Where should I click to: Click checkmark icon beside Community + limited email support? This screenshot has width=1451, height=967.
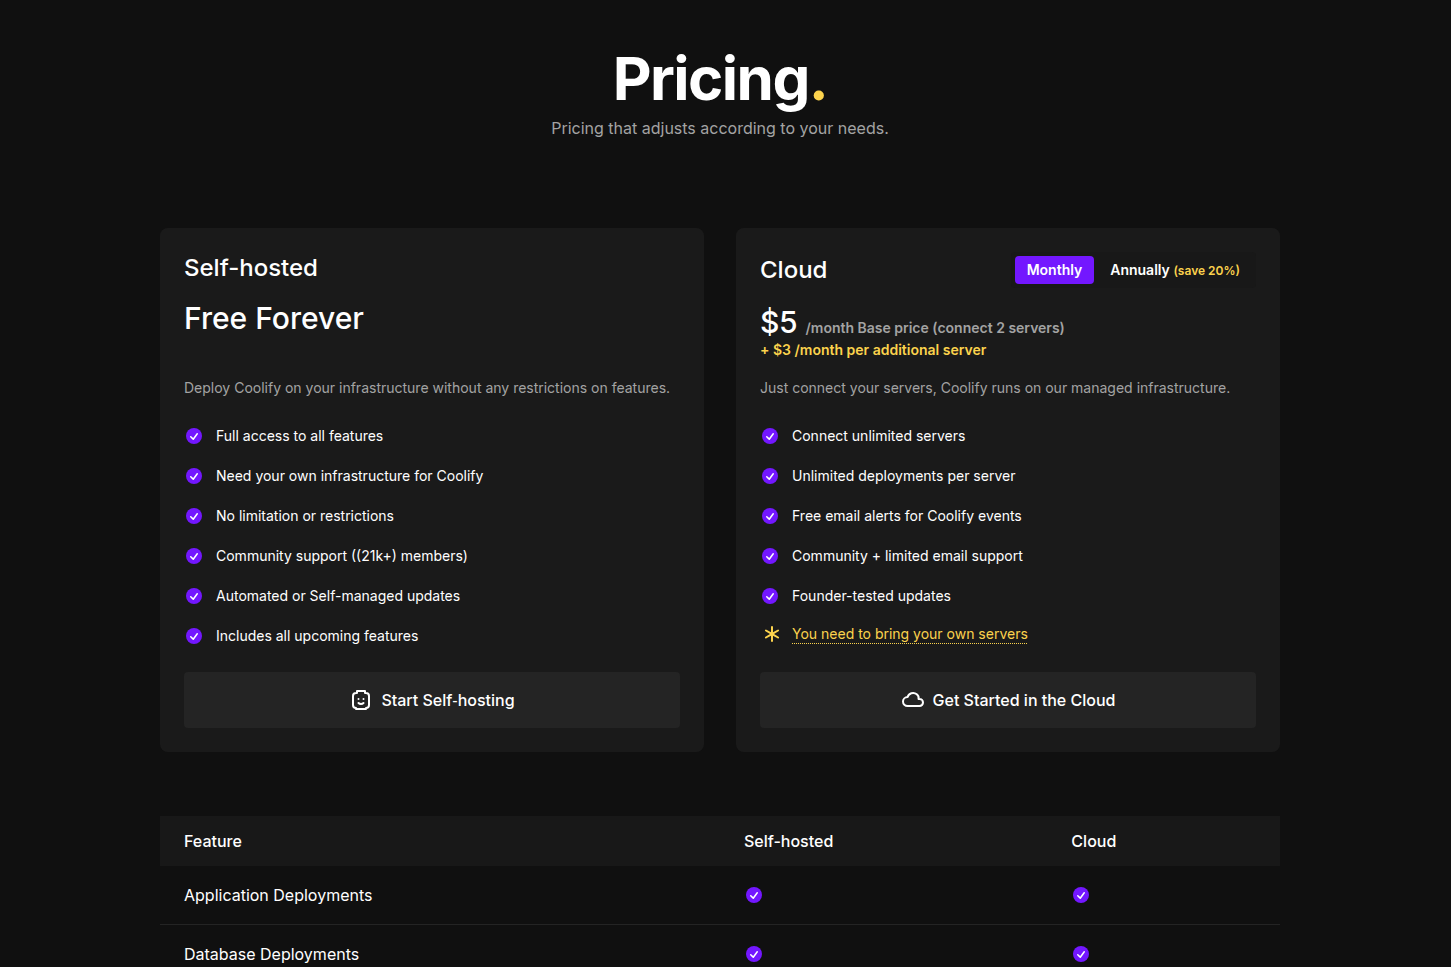(x=770, y=556)
